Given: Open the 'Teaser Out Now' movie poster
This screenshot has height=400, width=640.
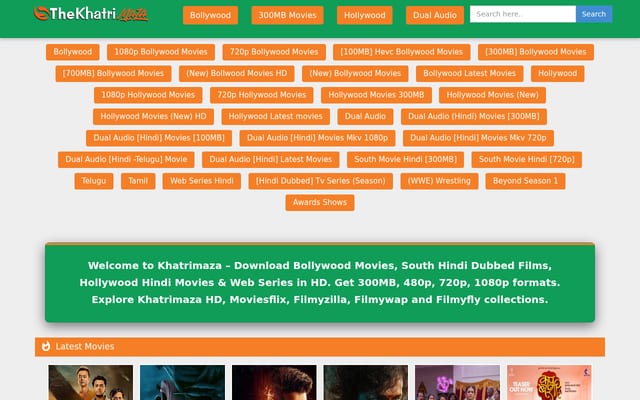Looking at the screenshot, I should tap(549, 382).
